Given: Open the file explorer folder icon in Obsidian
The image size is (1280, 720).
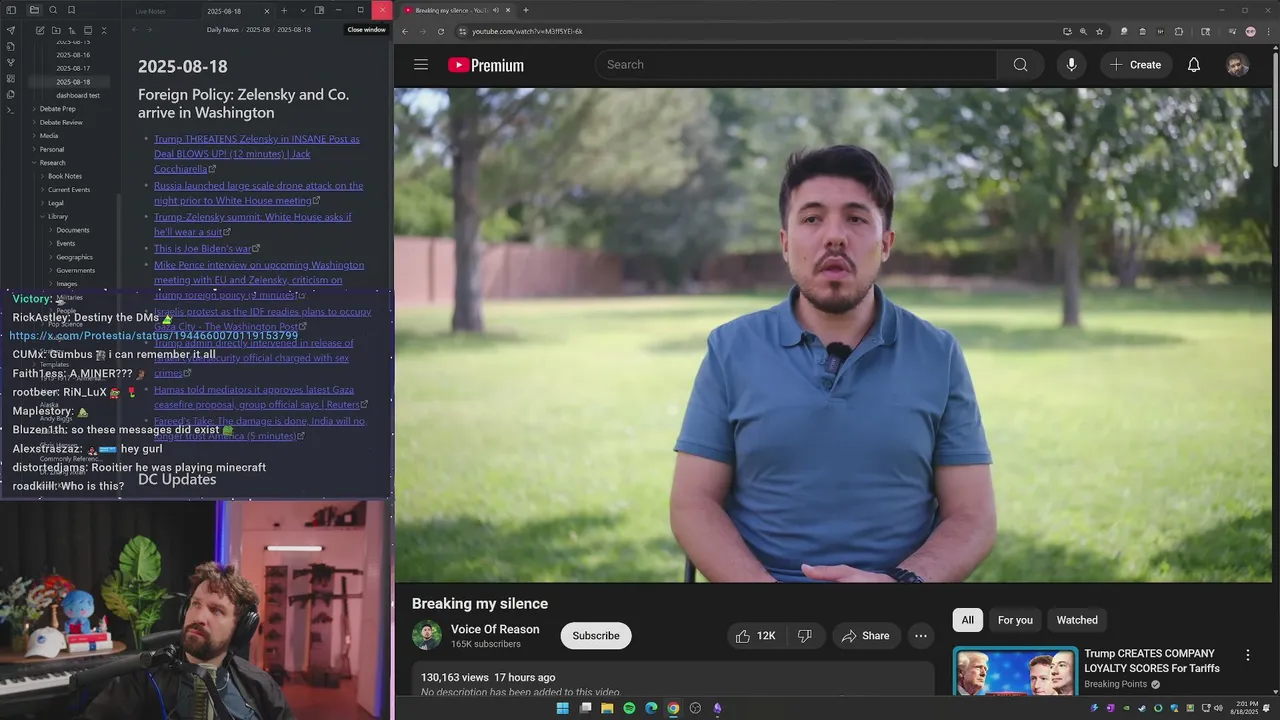Looking at the screenshot, I should (34, 10).
